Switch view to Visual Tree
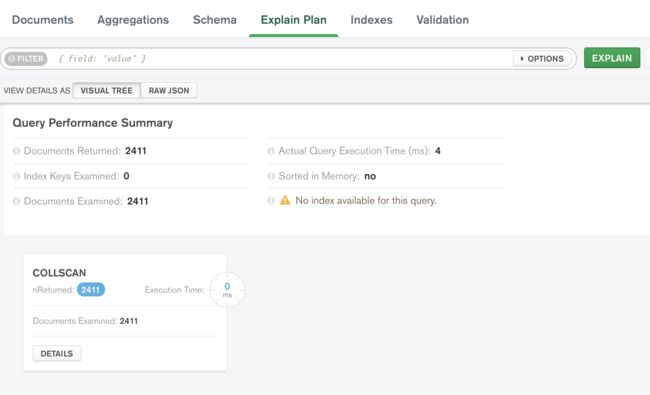 tap(107, 91)
